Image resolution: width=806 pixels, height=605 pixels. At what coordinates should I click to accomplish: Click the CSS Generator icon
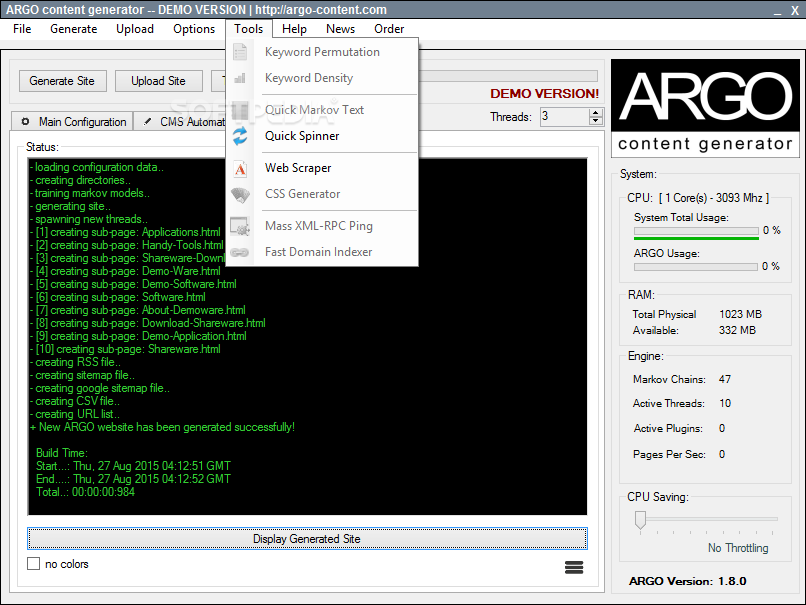[240, 194]
